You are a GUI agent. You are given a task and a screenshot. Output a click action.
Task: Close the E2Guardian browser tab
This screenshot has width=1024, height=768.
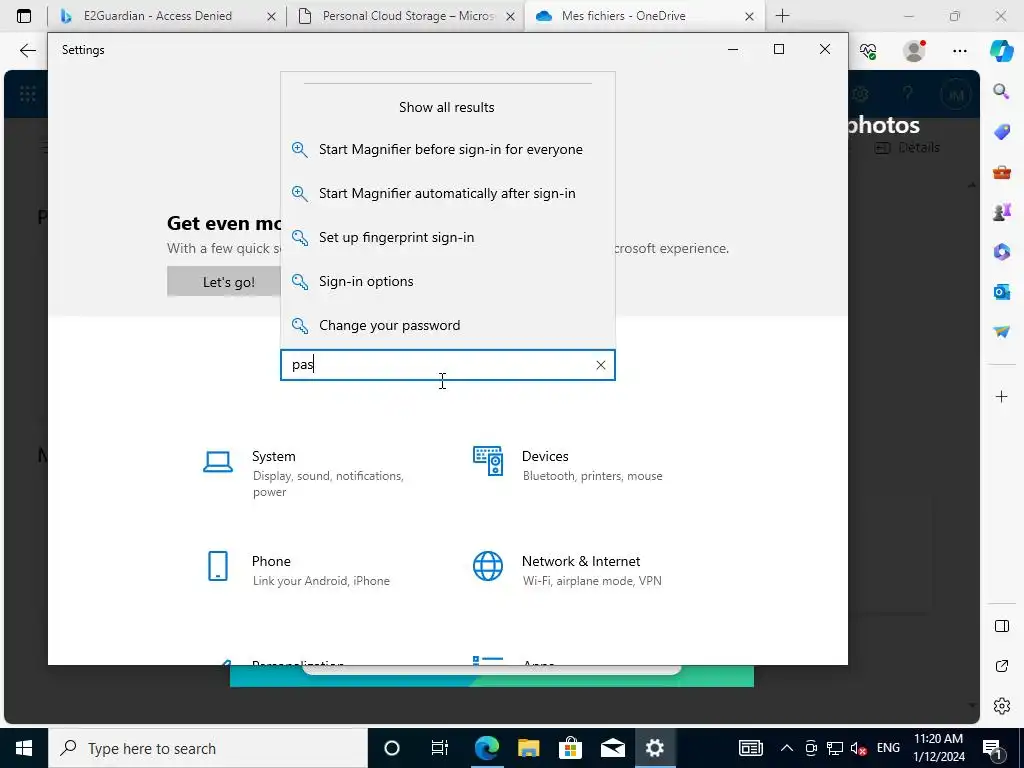[272, 16]
